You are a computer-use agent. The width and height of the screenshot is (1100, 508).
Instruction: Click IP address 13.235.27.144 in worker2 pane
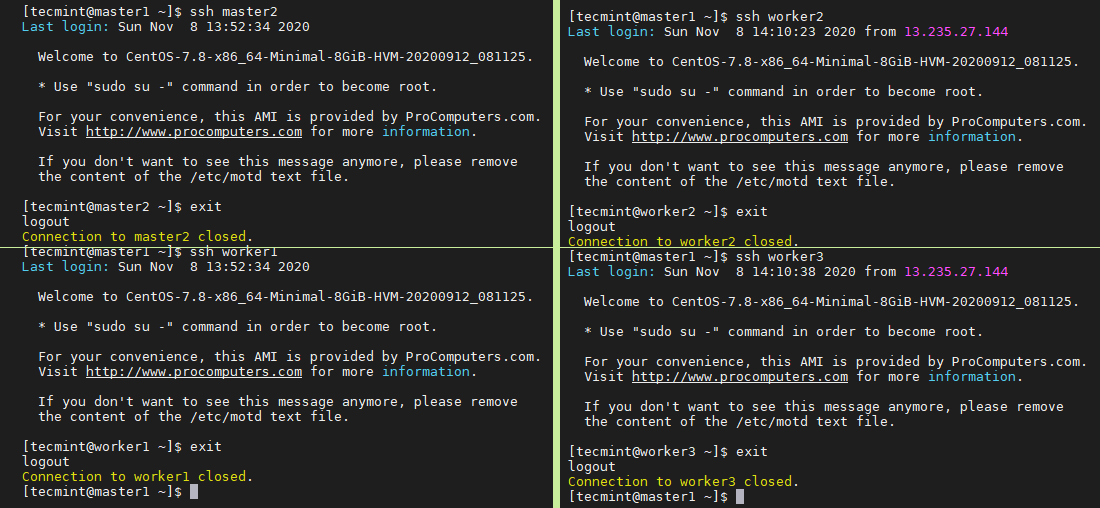click(x=956, y=32)
